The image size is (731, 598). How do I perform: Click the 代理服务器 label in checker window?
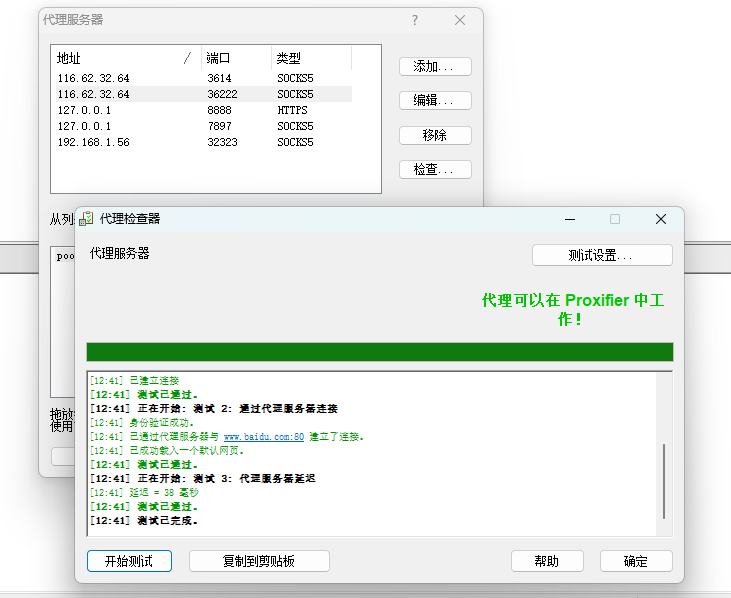pyautogui.click(x=119, y=254)
